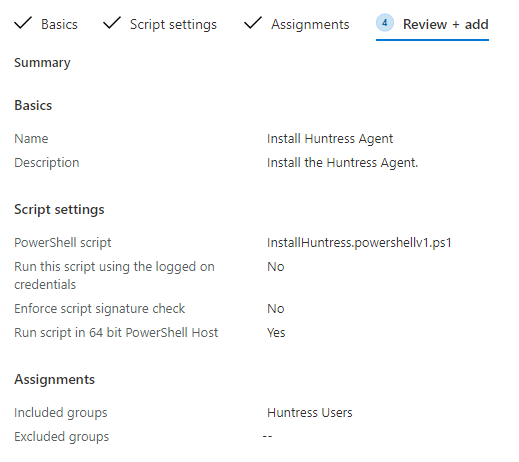Click the Basics step checkmark icon
This screenshot has width=519, height=462.
[23, 23]
